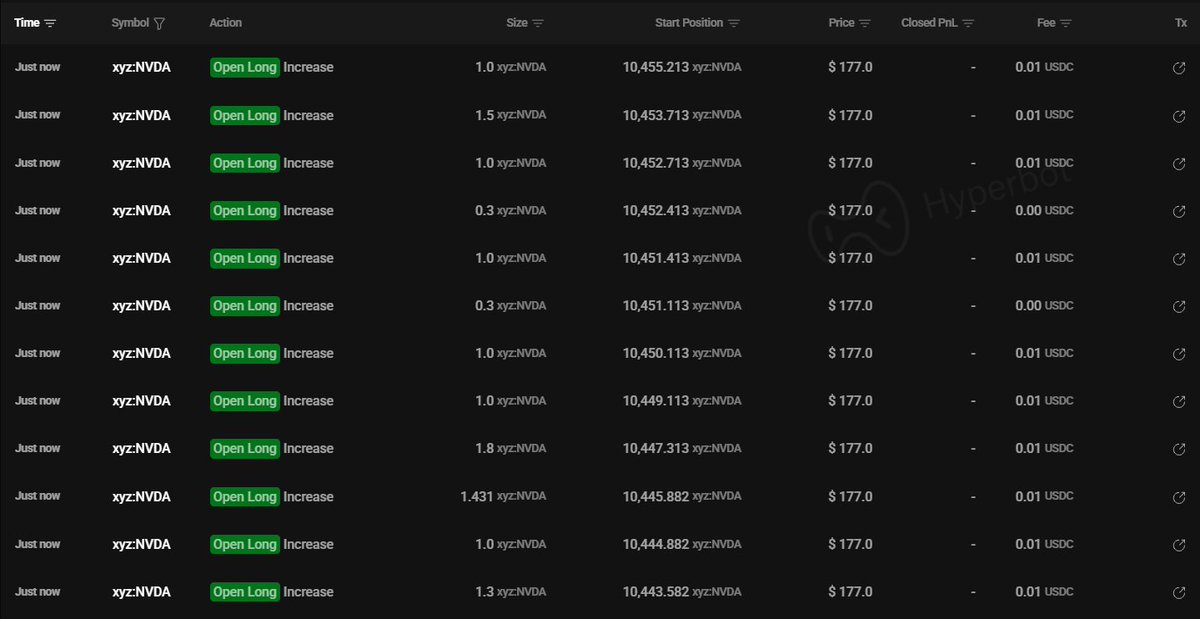Click the sort icon beside Price
Screen dimensions: 1200x619
[865, 23]
